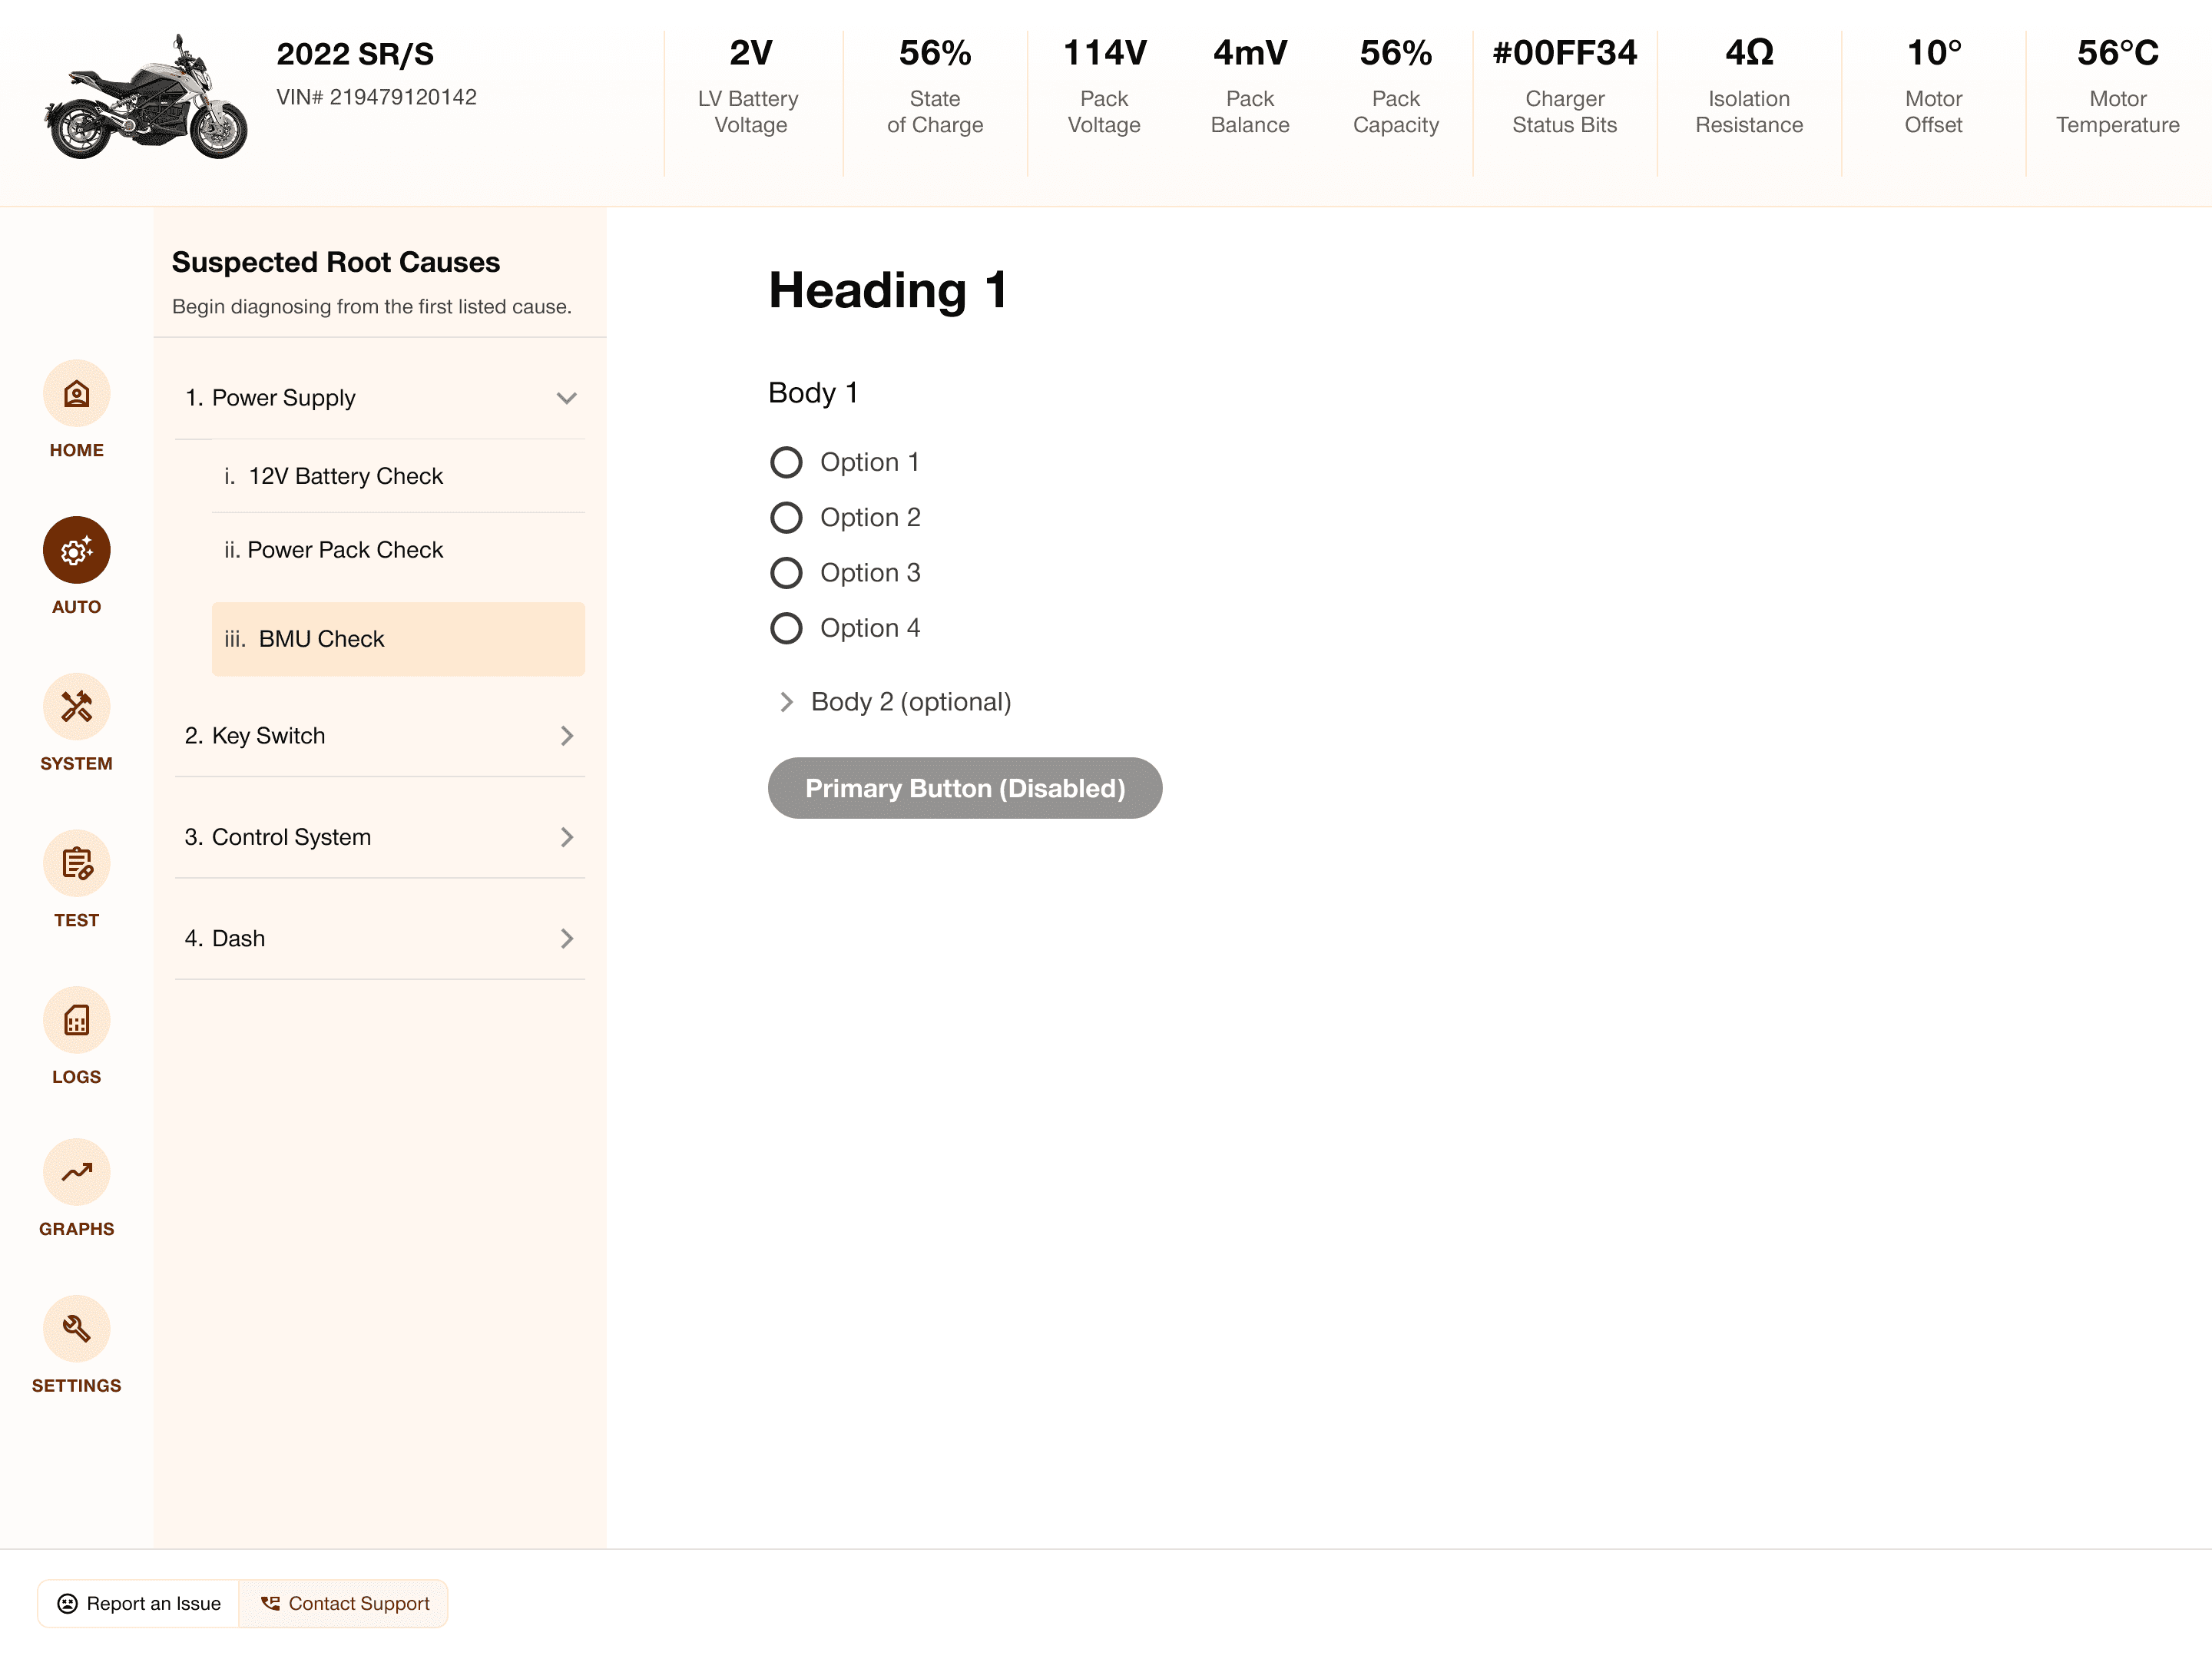Viewport: 2212px width, 1659px height.
Task: Click Contact Support link
Action: click(345, 1603)
